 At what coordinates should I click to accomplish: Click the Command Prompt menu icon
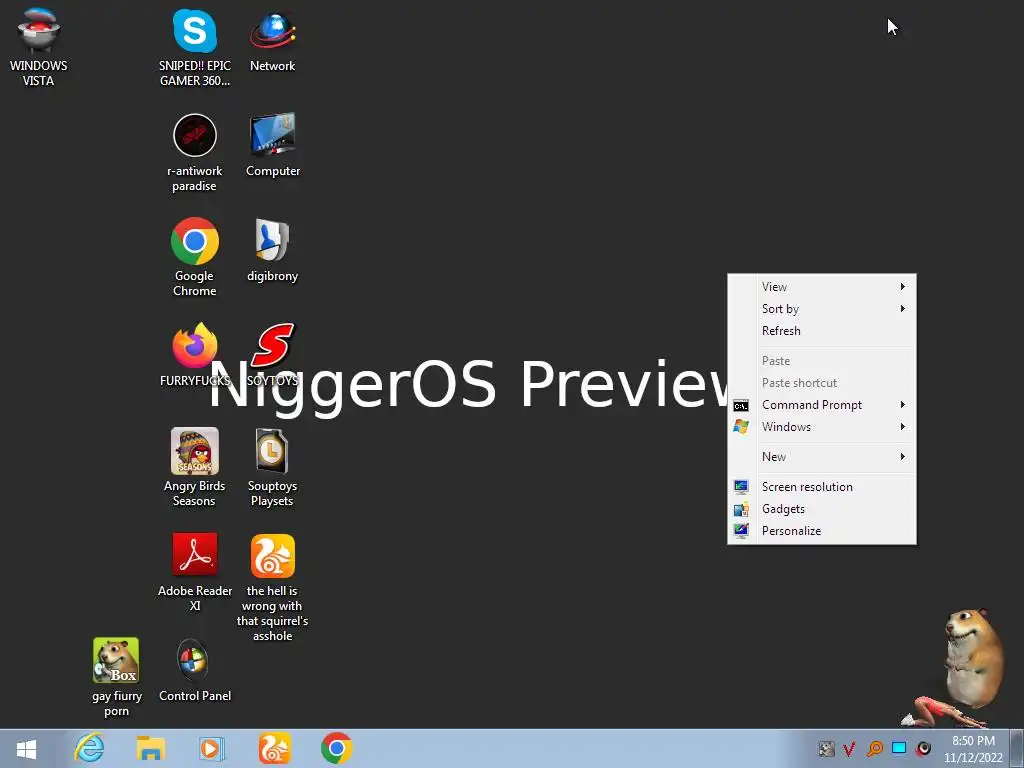click(741, 406)
